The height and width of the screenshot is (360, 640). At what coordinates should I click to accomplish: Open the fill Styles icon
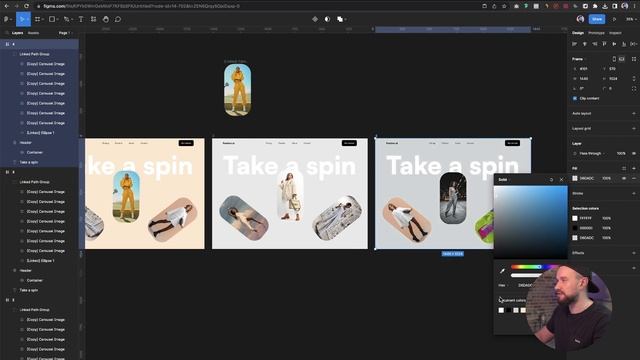click(x=624, y=168)
